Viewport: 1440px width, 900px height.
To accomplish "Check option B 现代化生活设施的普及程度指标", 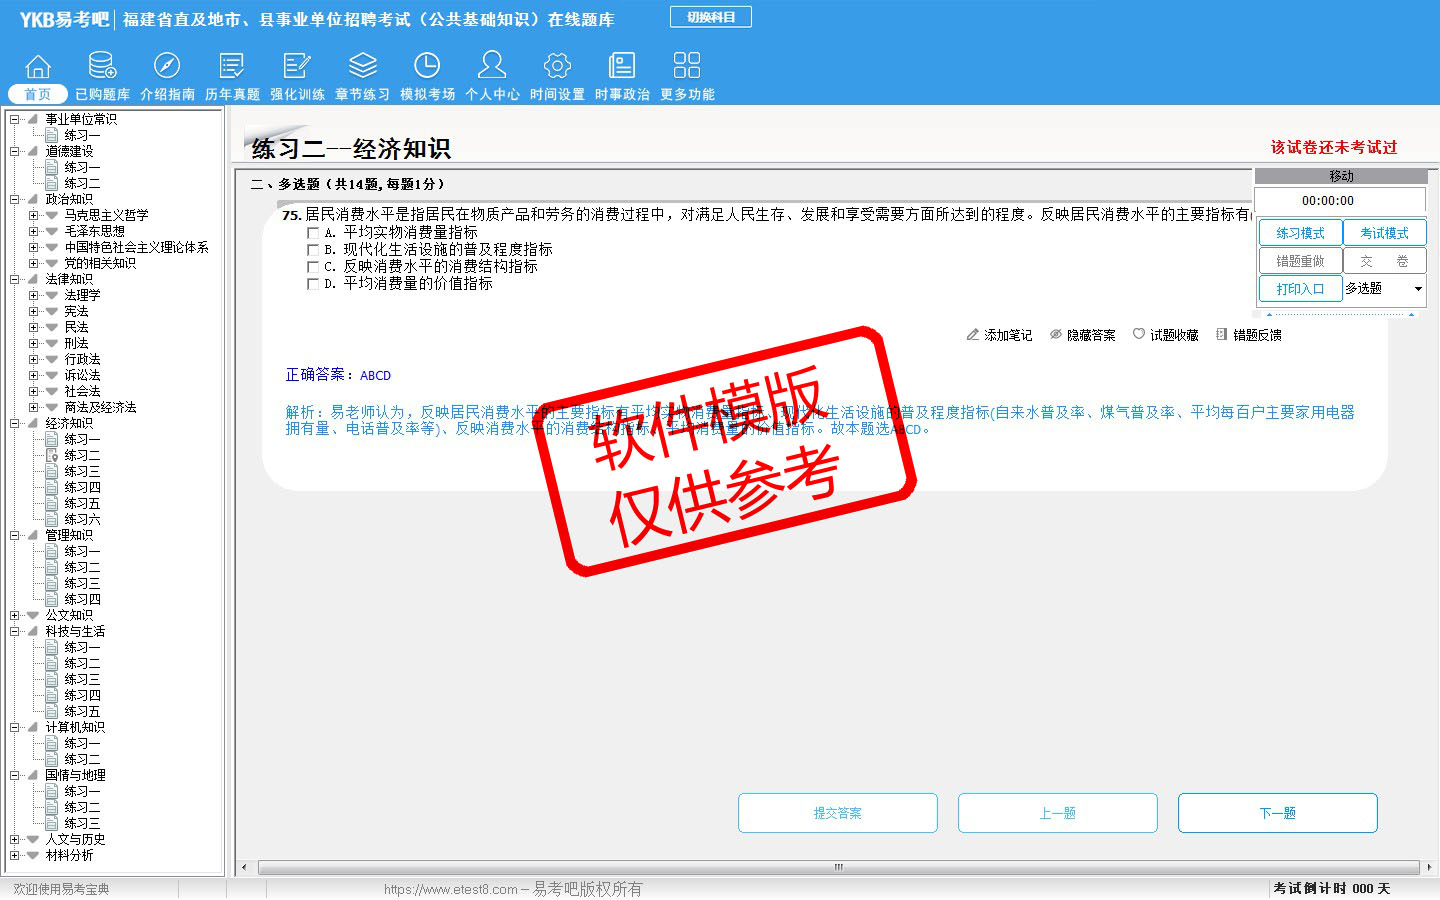I will (313, 250).
